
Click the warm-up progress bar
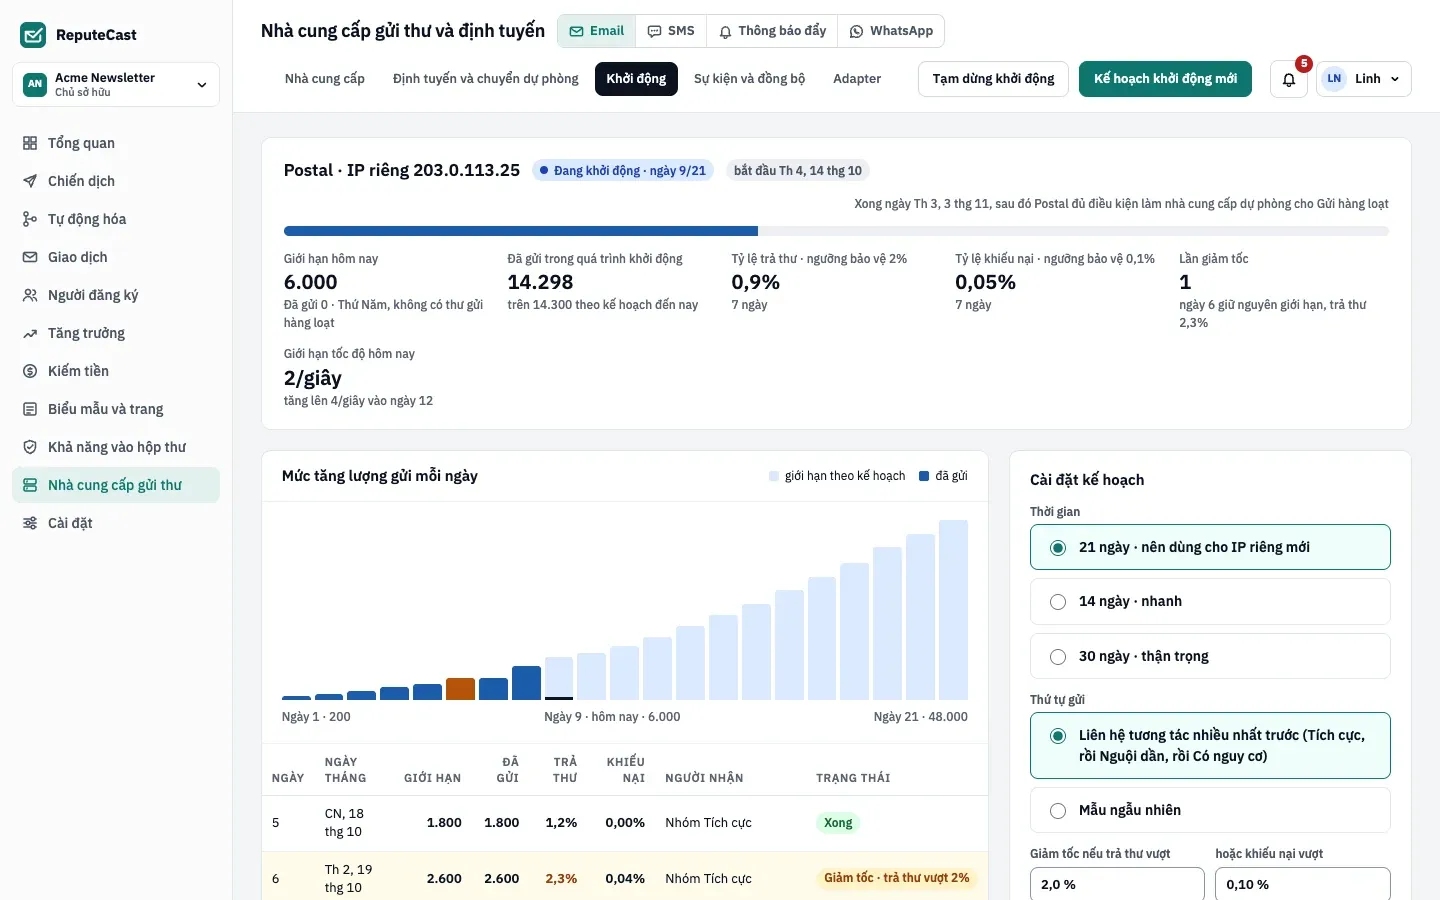click(x=836, y=231)
